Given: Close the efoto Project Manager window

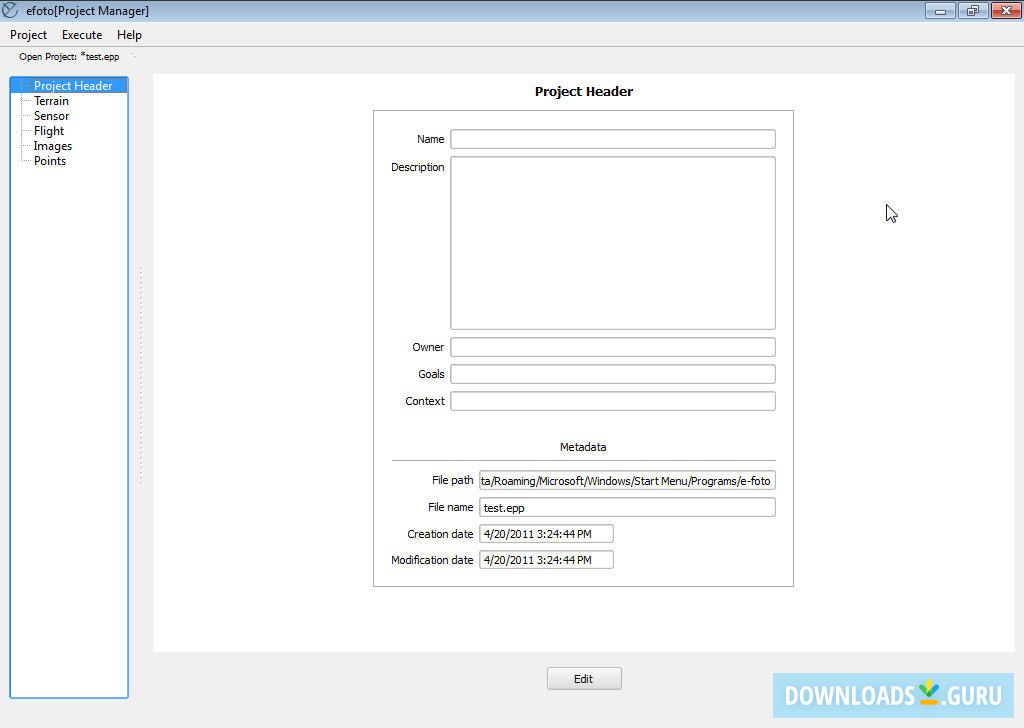Looking at the screenshot, I should [x=1006, y=10].
